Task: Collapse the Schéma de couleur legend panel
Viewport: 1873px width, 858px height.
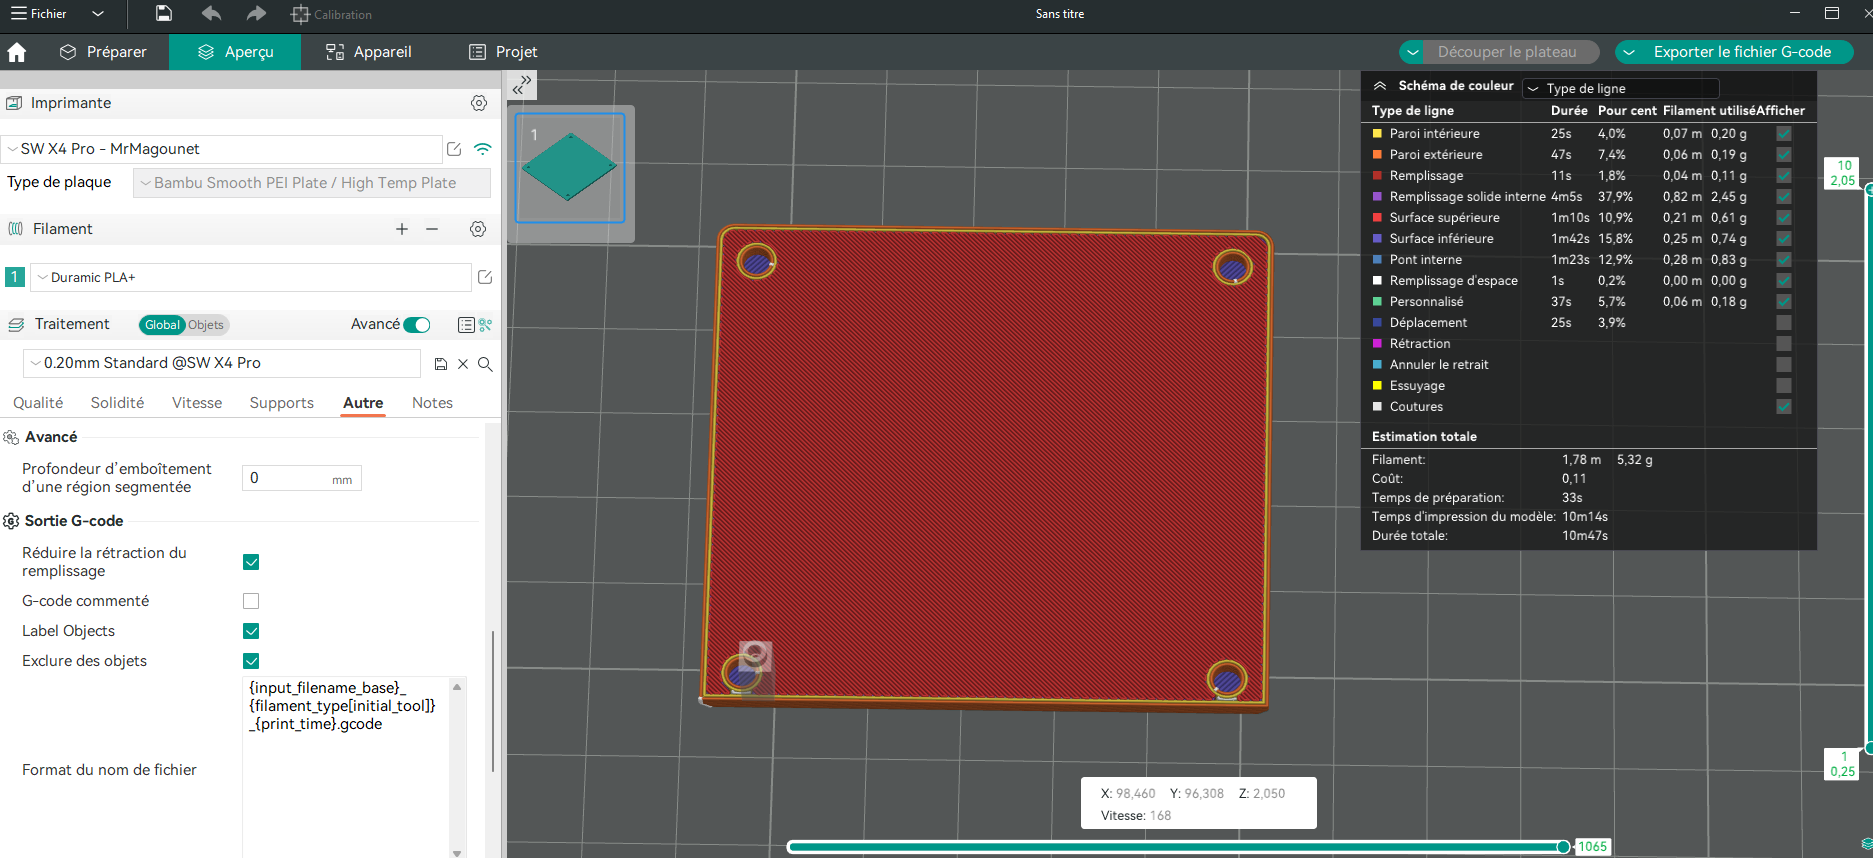Action: [x=1380, y=86]
